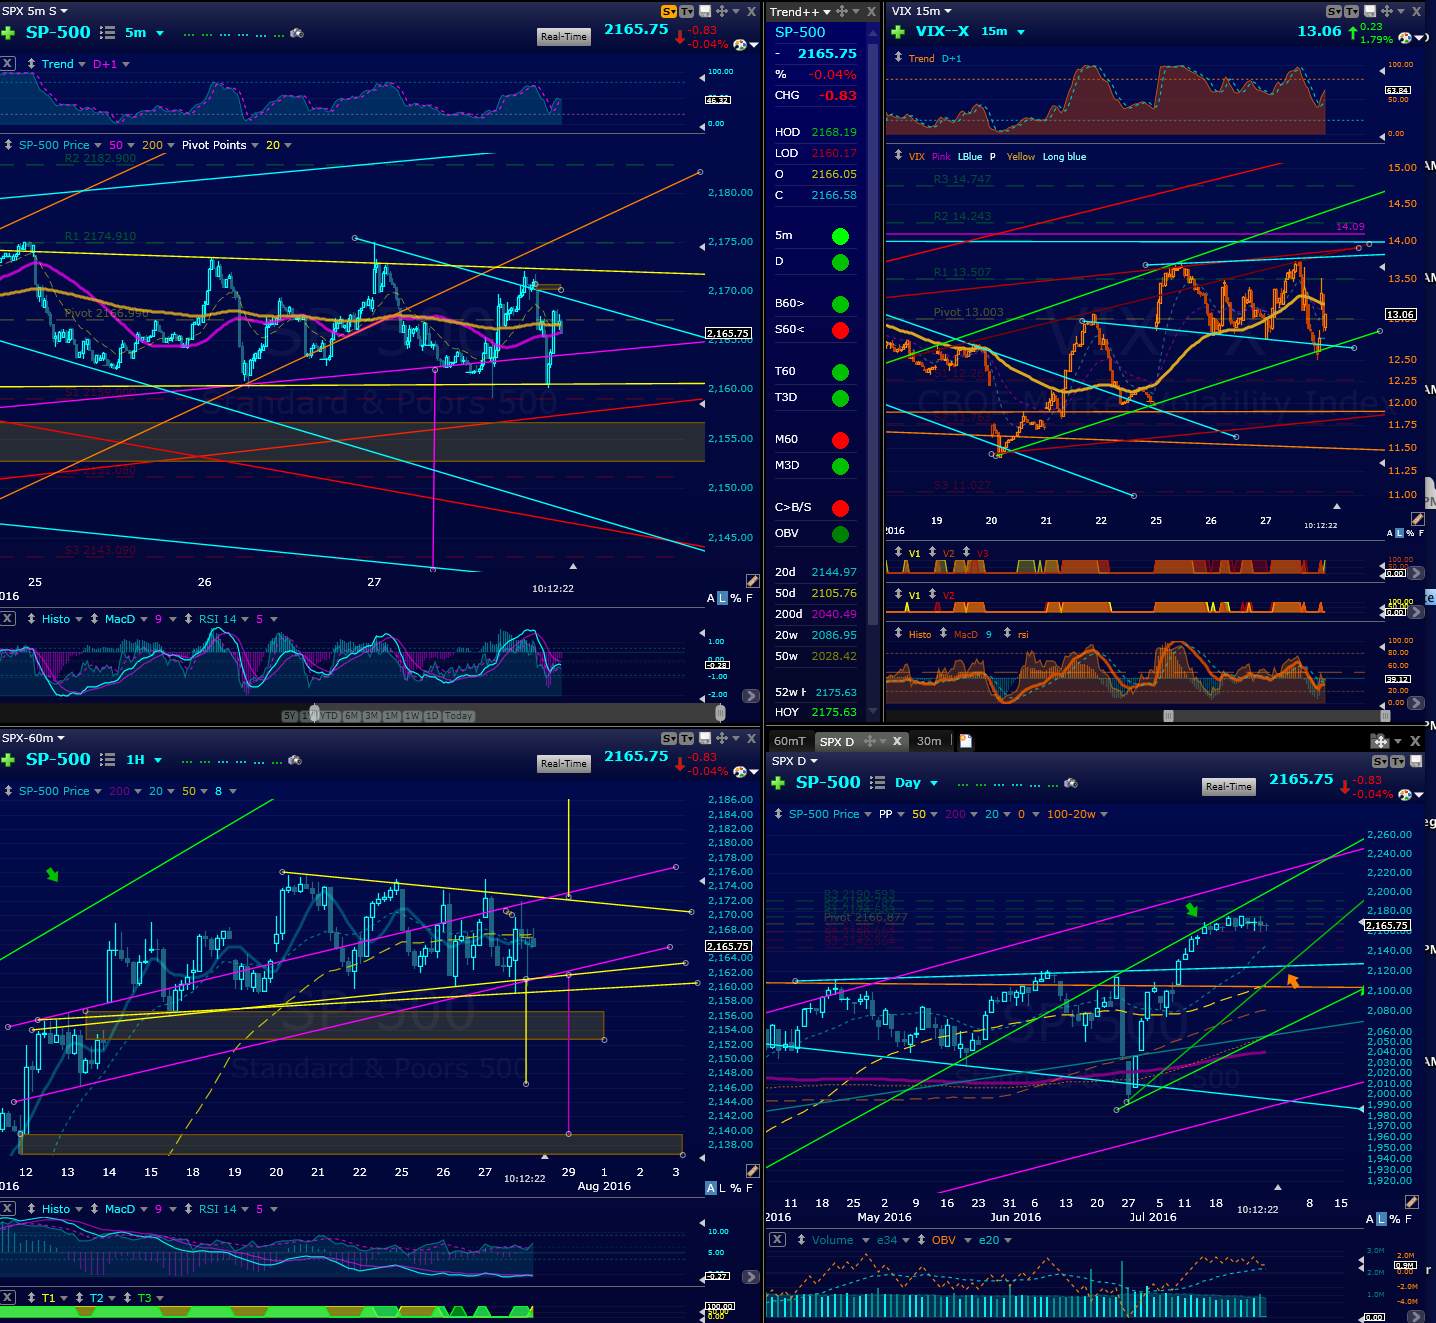Click the drawing pencil icon in the SPX-60m chart
Viewport: 1436px width, 1323px height.
(x=752, y=1170)
